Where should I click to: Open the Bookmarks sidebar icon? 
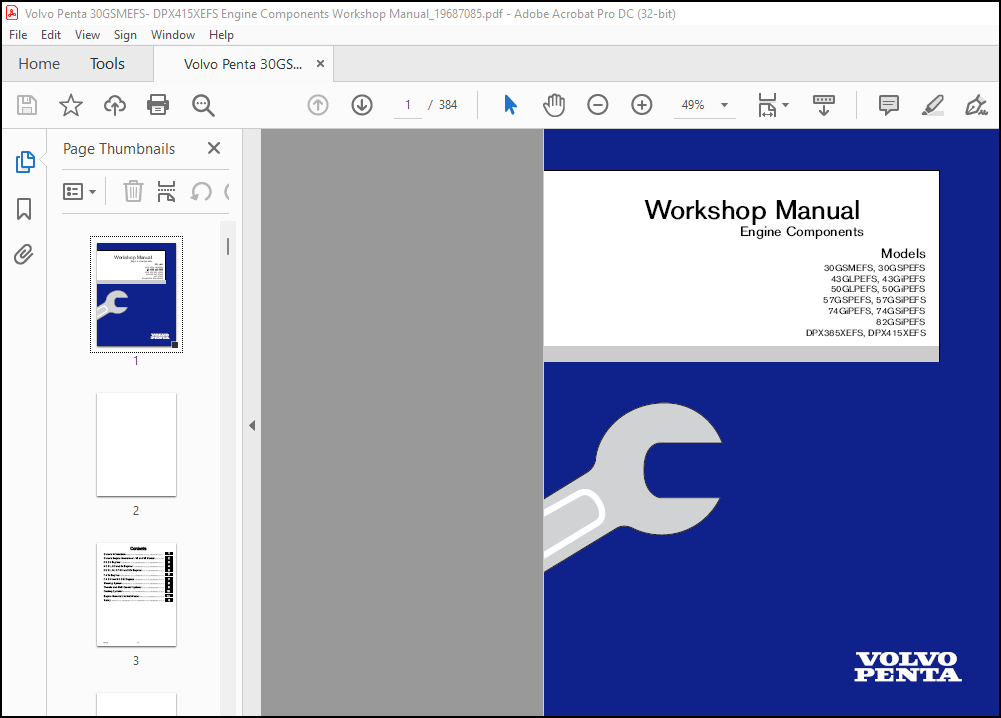coord(24,209)
